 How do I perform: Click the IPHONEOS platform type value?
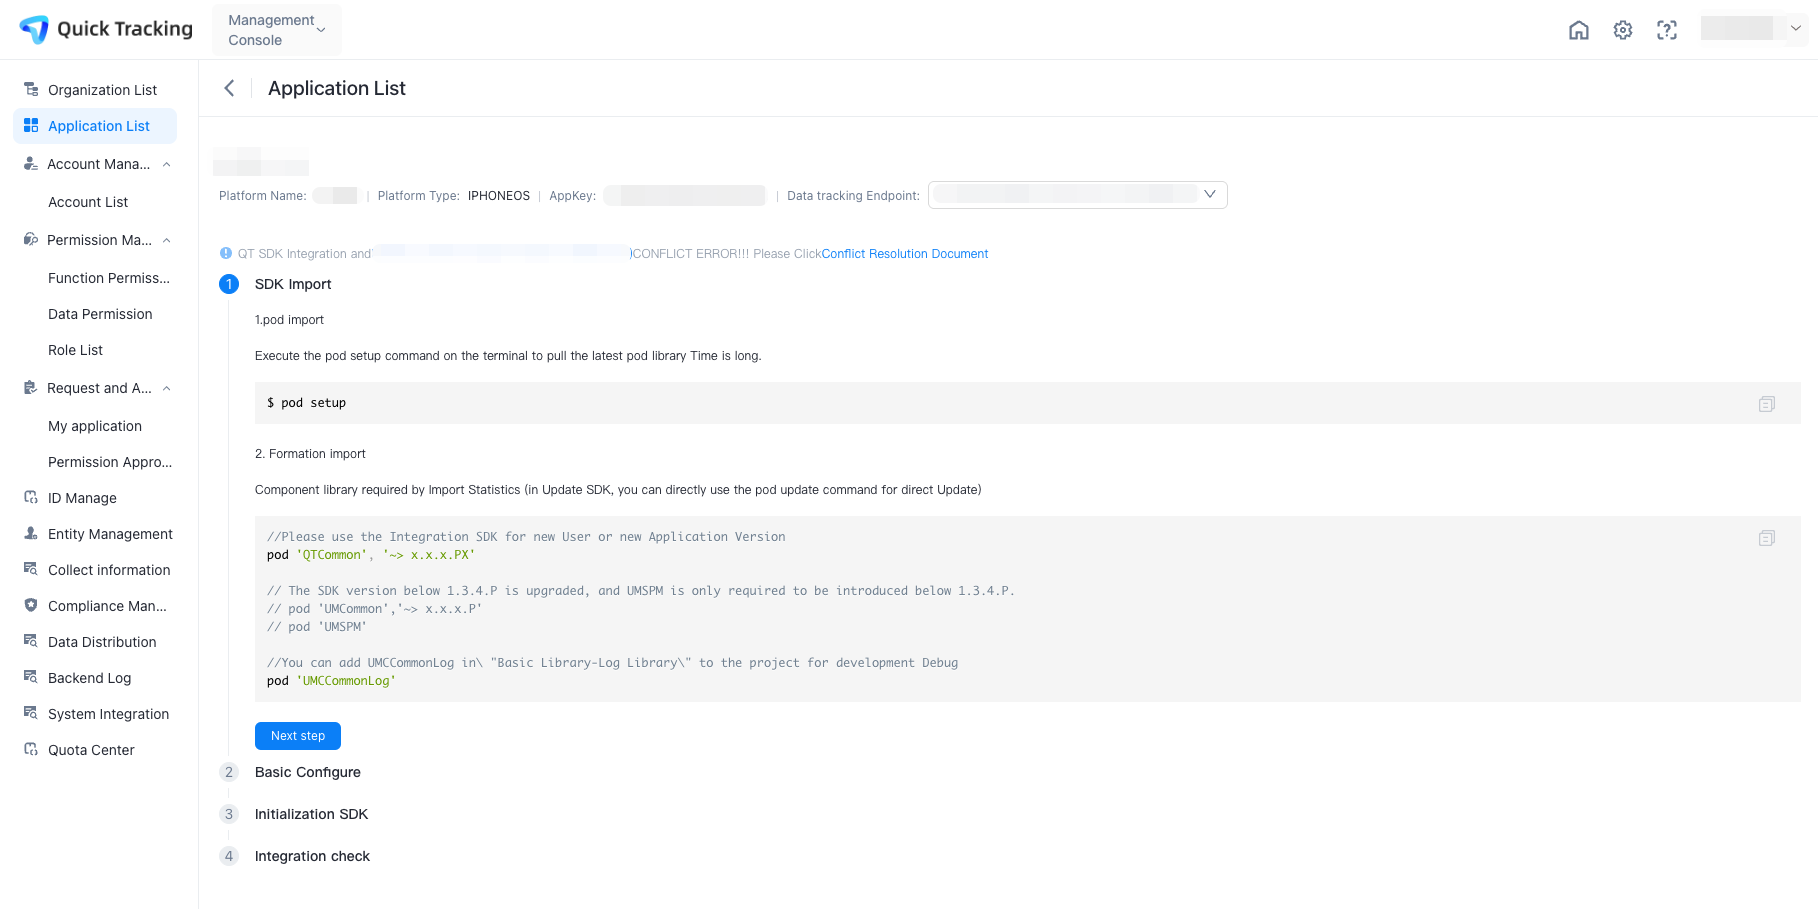499,196
